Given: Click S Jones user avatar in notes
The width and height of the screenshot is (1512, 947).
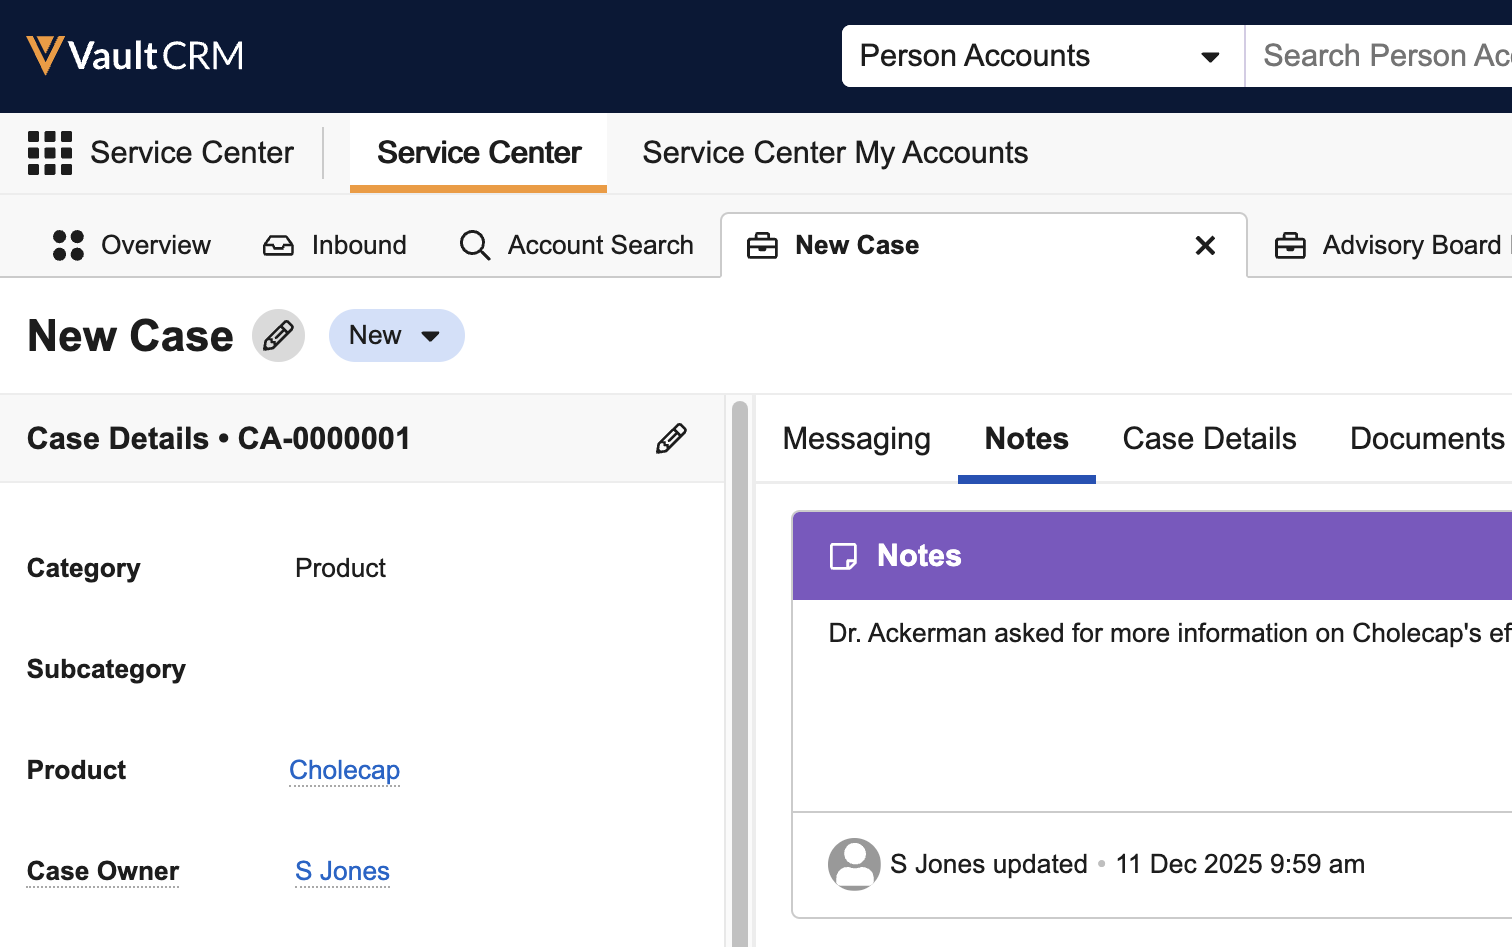Looking at the screenshot, I should point(854,864).
